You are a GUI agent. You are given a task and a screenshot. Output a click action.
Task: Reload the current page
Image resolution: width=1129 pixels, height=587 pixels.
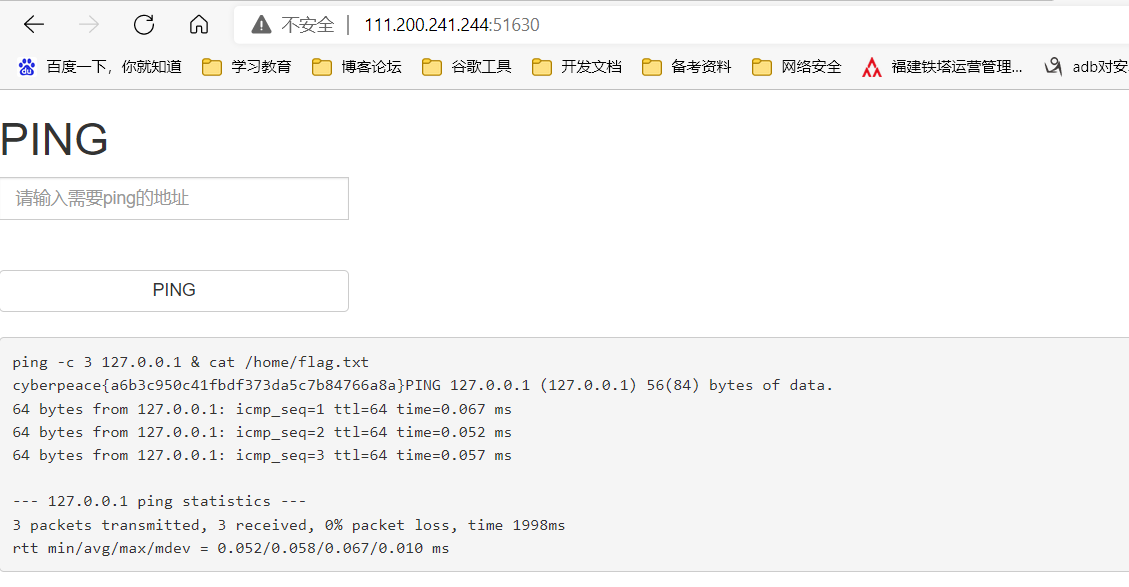[x=144, y=24]
